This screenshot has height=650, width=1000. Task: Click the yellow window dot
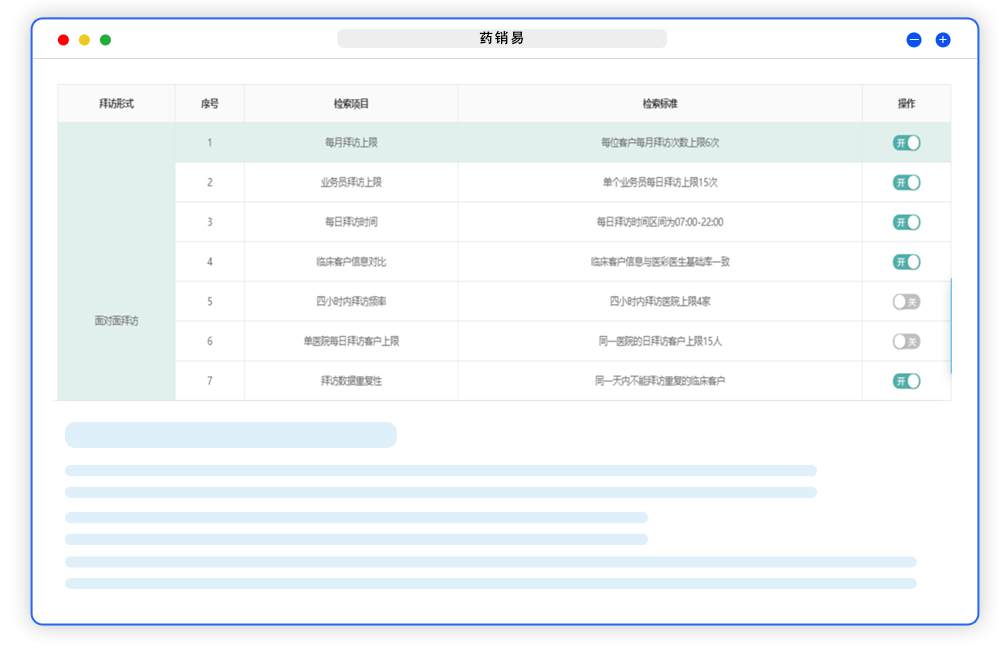84,40
